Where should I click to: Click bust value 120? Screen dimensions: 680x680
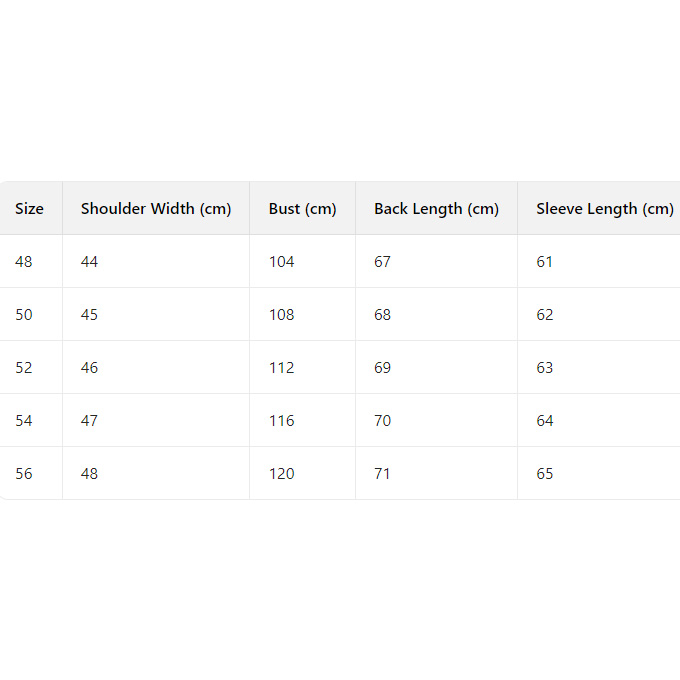pos(282,474)
